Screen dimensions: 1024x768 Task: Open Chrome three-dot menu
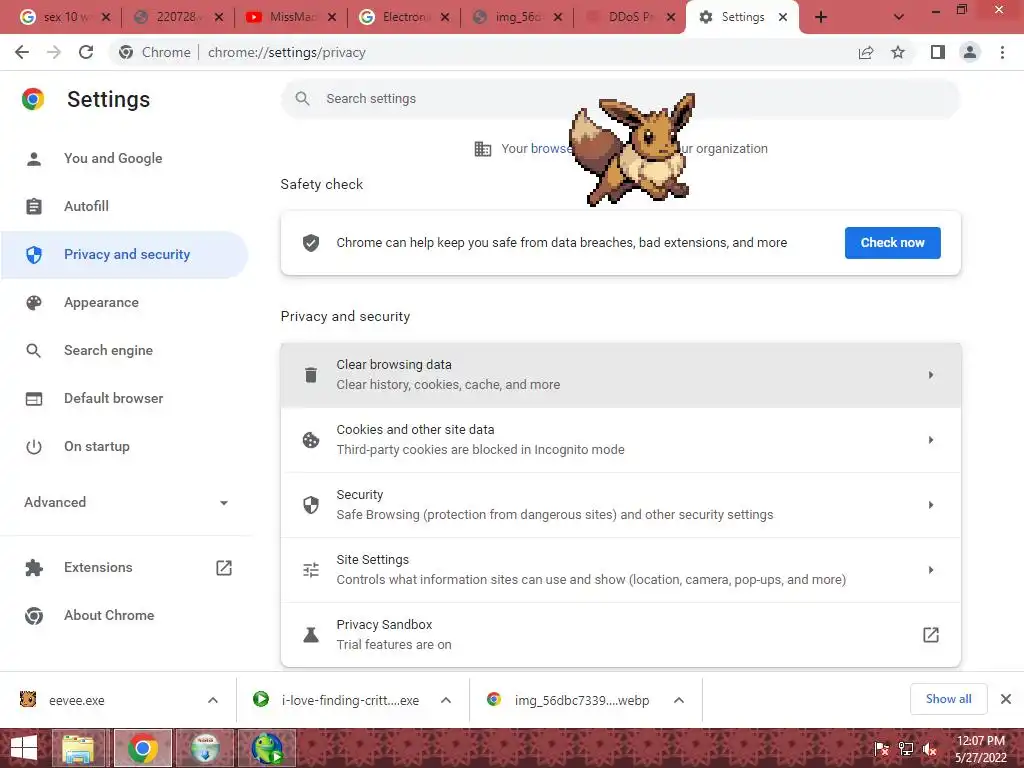tap(1002, 52)
